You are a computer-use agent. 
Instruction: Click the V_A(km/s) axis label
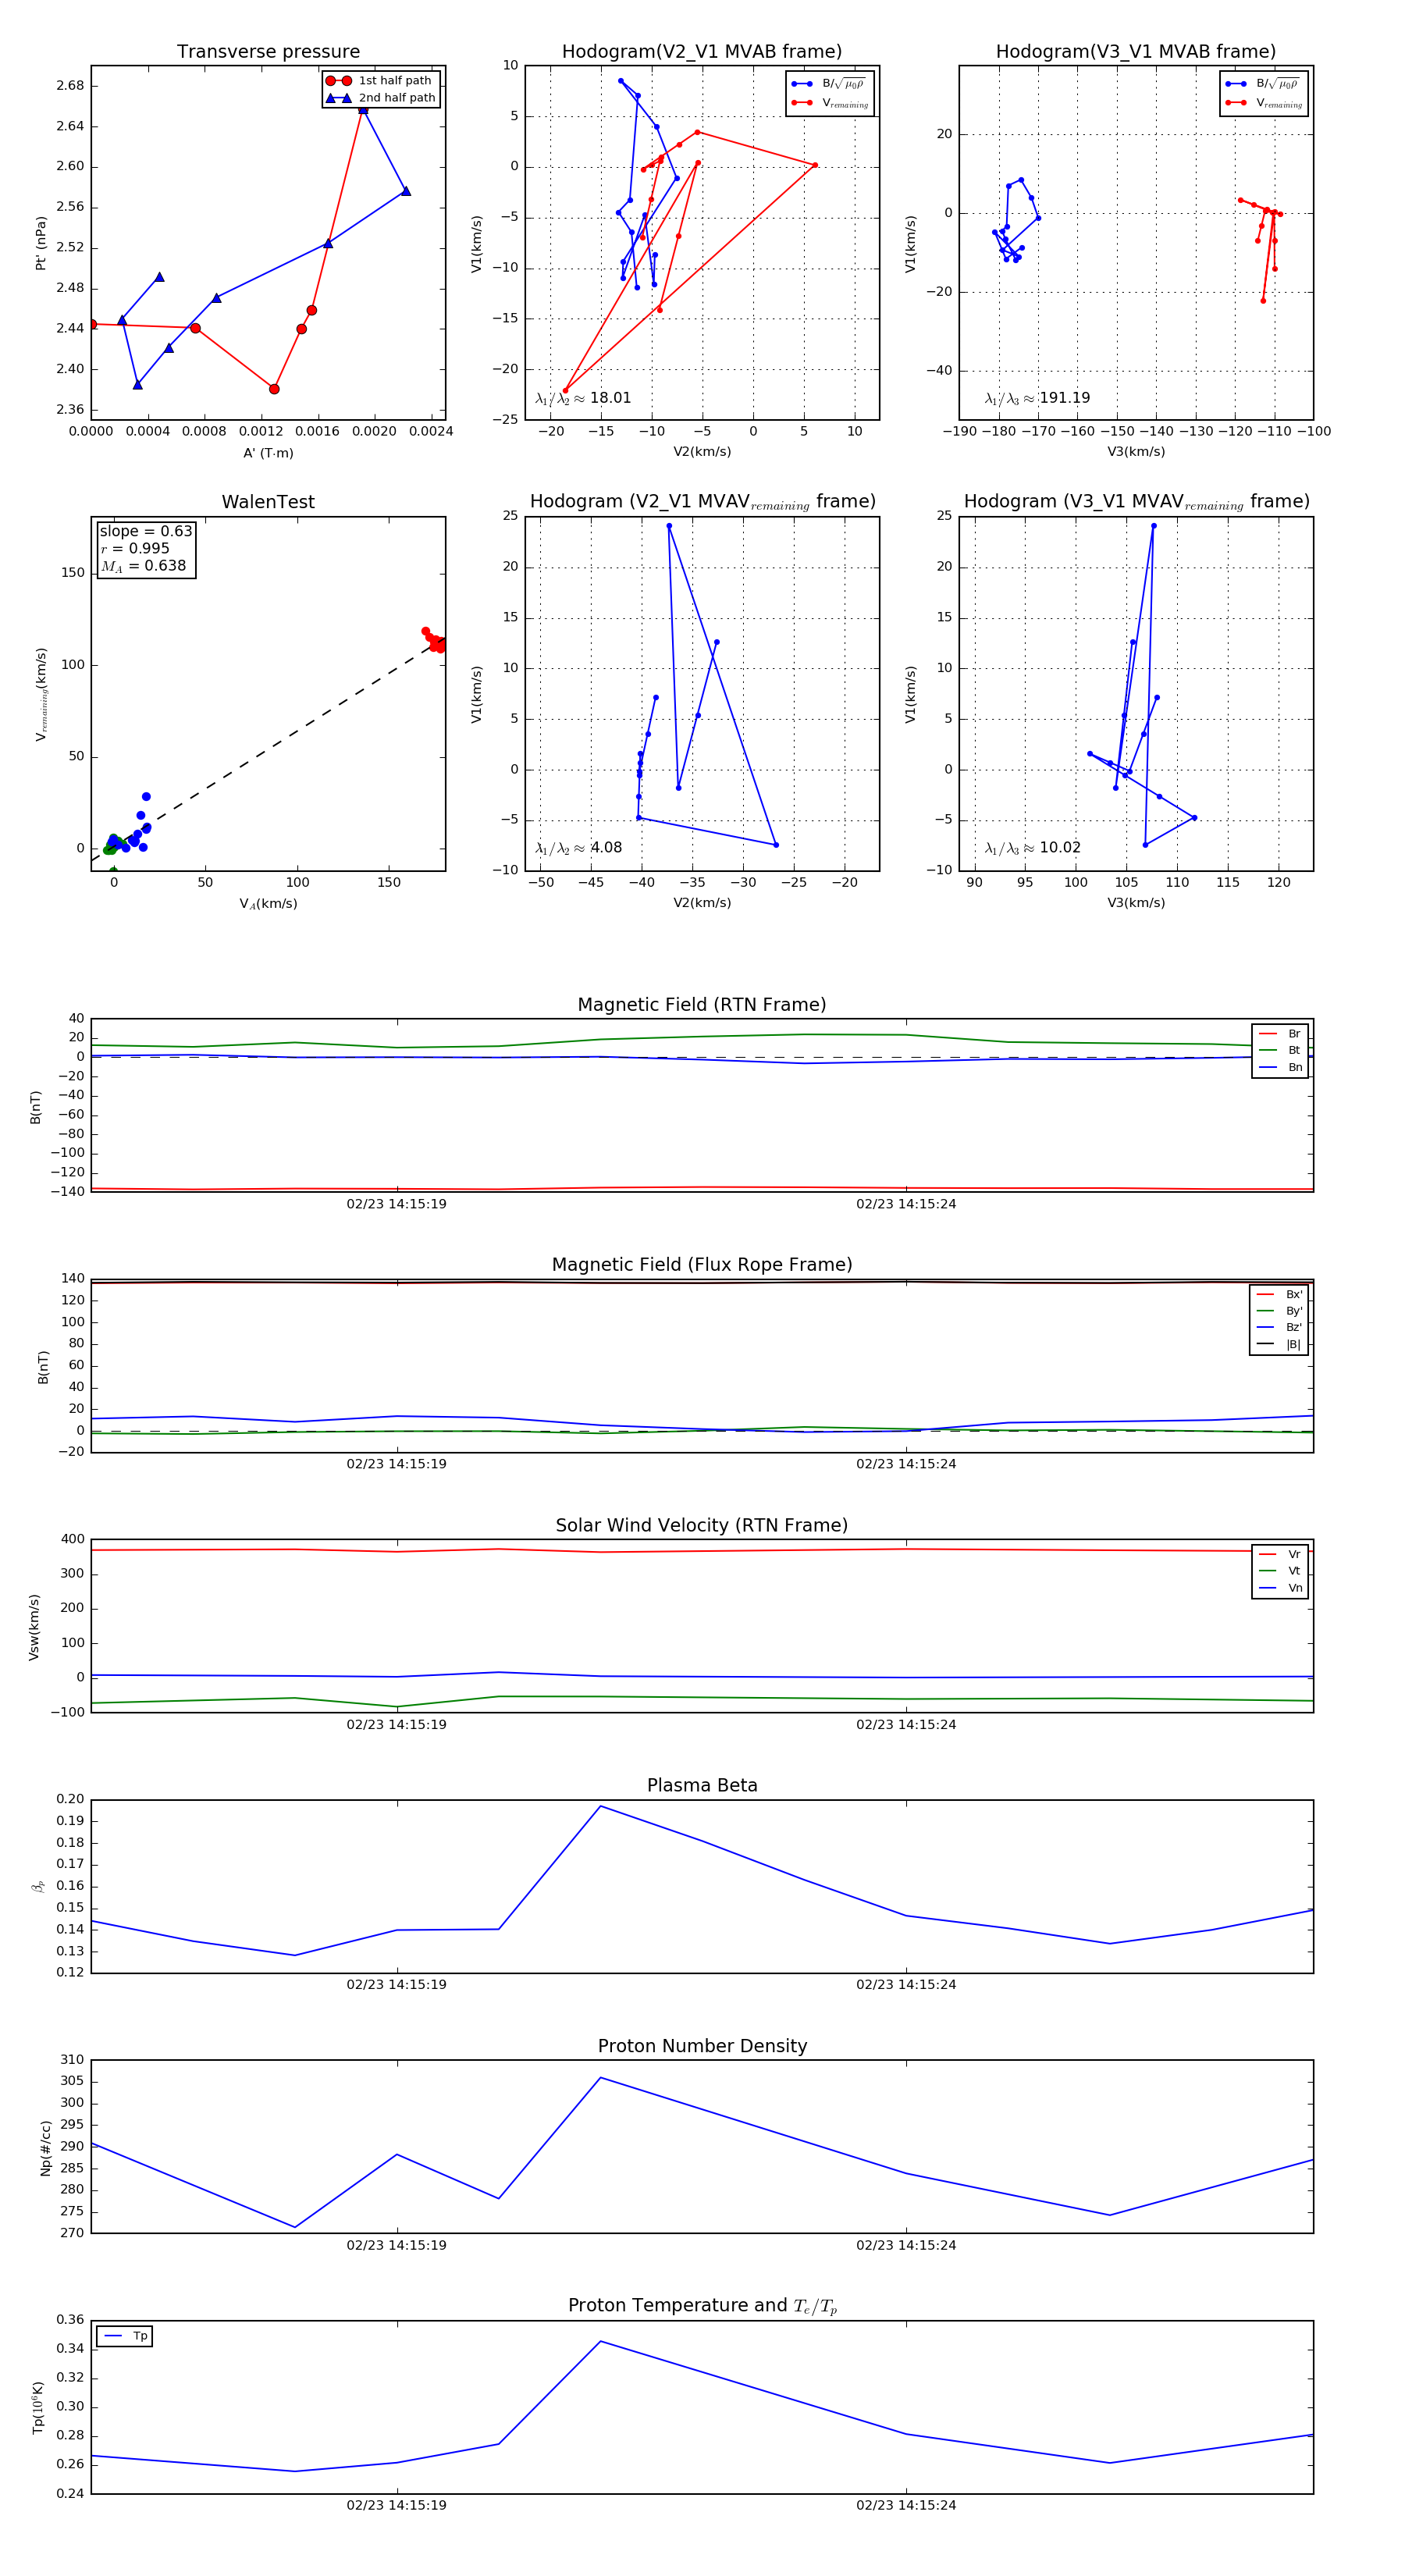[x=268, y=904]
